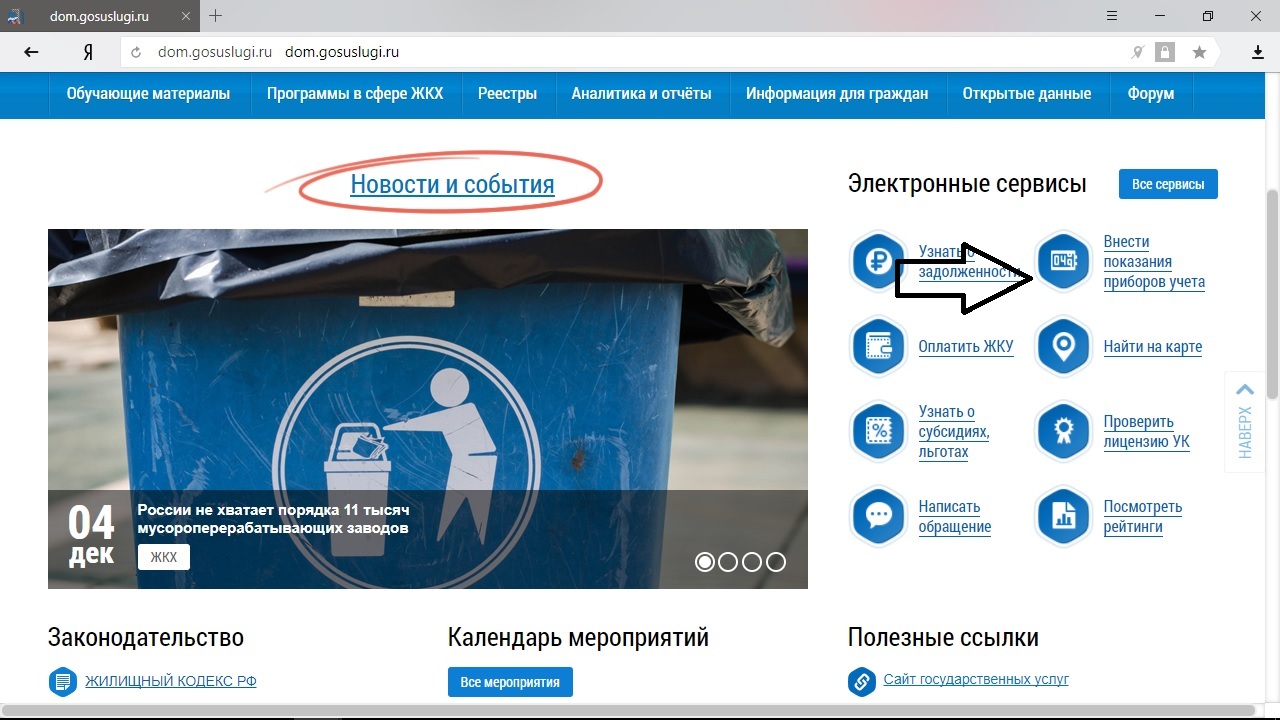The width and height of the screenshot is (1280, 720).
Task: Click the Узнать о субсидиях, льготах icon
Action: click(x=878, y=431)
